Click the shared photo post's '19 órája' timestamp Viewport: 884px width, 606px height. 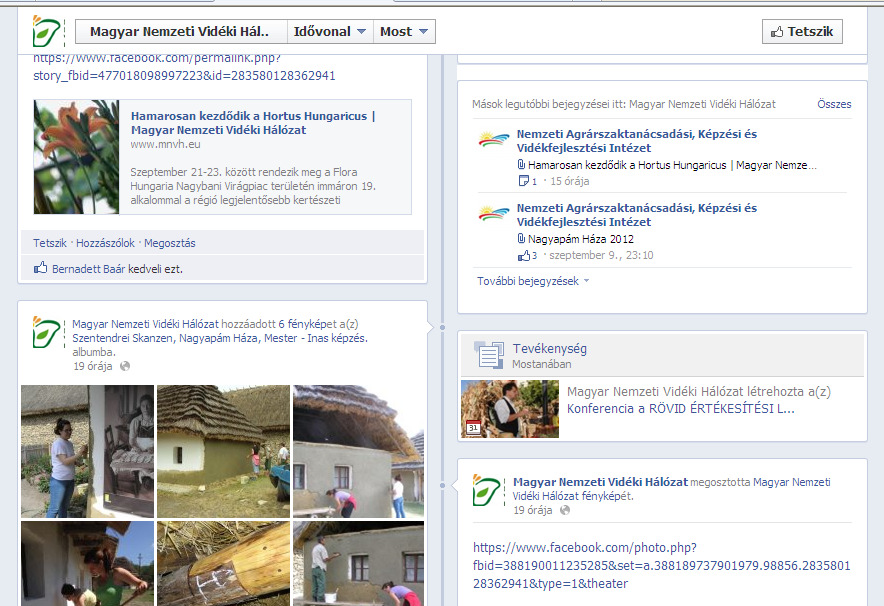pos(533,511)
